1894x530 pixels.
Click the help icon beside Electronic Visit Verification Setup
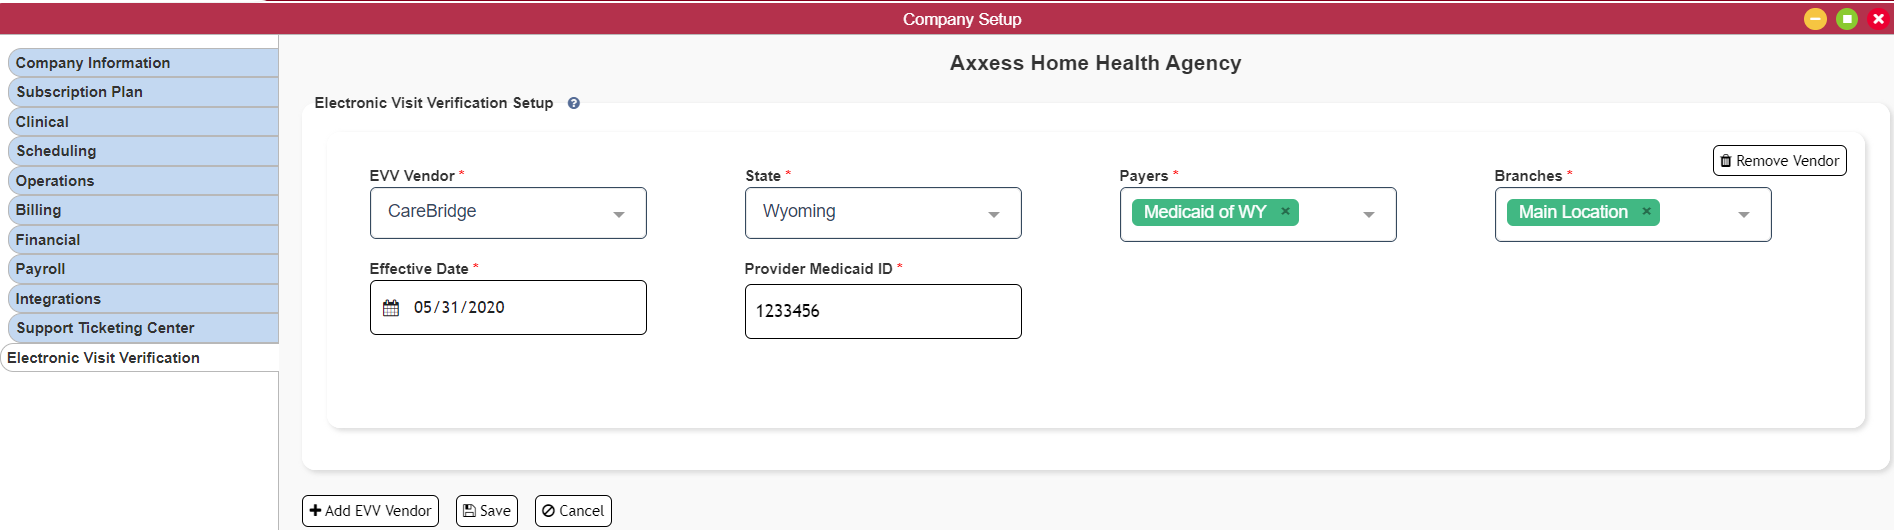pos(574,103)
